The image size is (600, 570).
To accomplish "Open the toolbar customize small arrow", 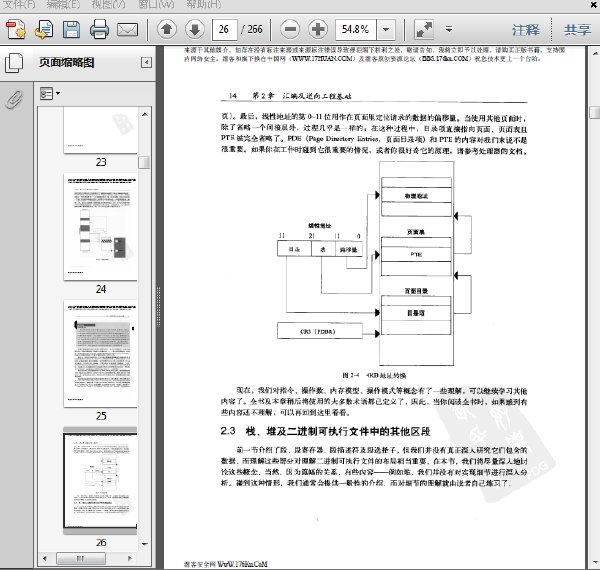I will pos(449,29).
